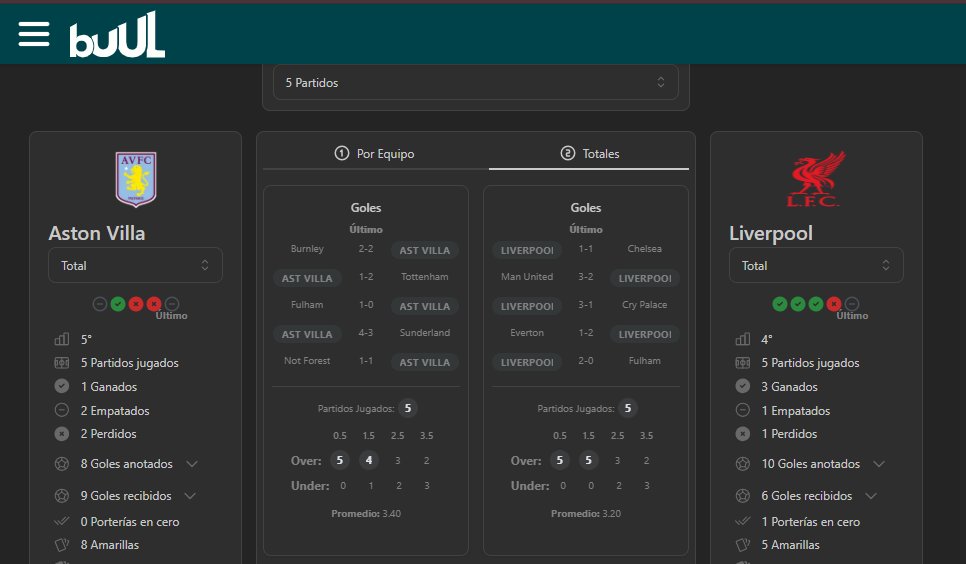Open Aston Villa Total dropdown
Image resolution: width=966 pixels, height=564 pixels.
click(x=136, y=266)
